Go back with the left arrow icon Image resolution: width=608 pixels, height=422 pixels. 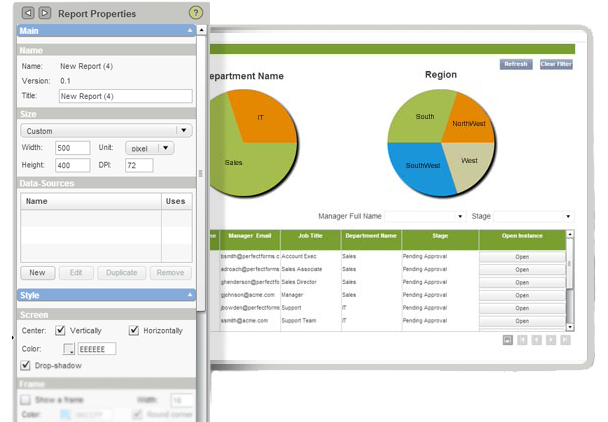click(x=28, y=13)
